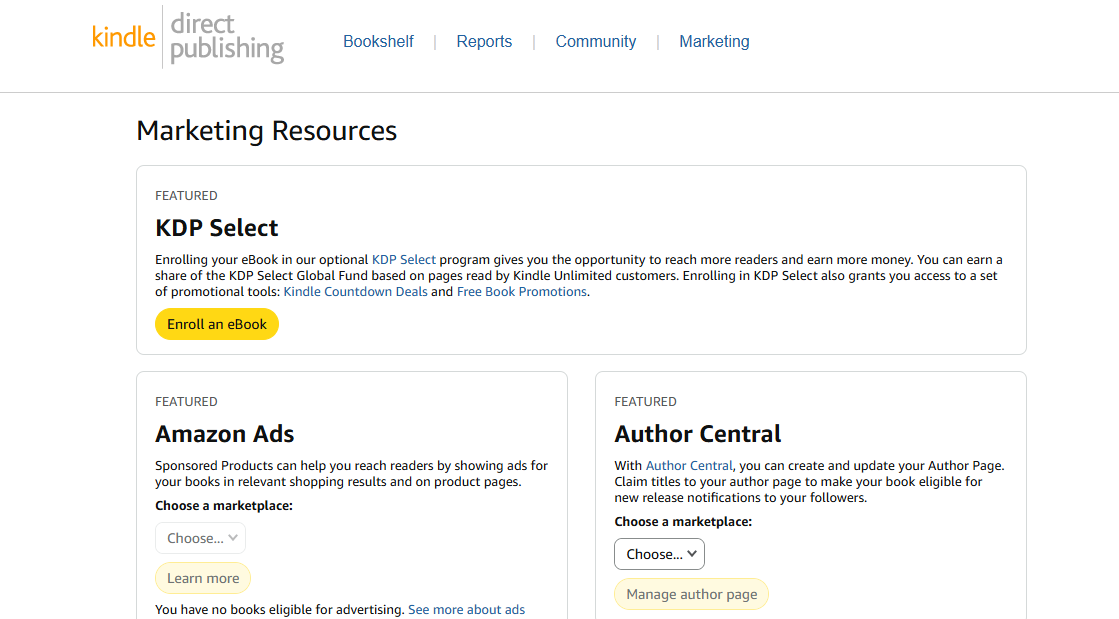Click the See more about ads link

(x=466, y=609)
